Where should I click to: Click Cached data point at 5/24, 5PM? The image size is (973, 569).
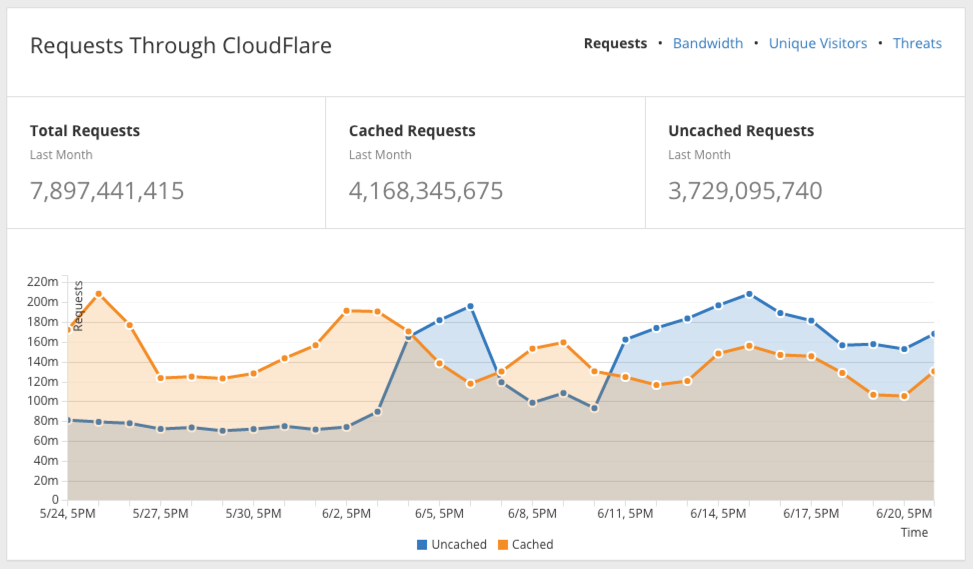[68, 330]
